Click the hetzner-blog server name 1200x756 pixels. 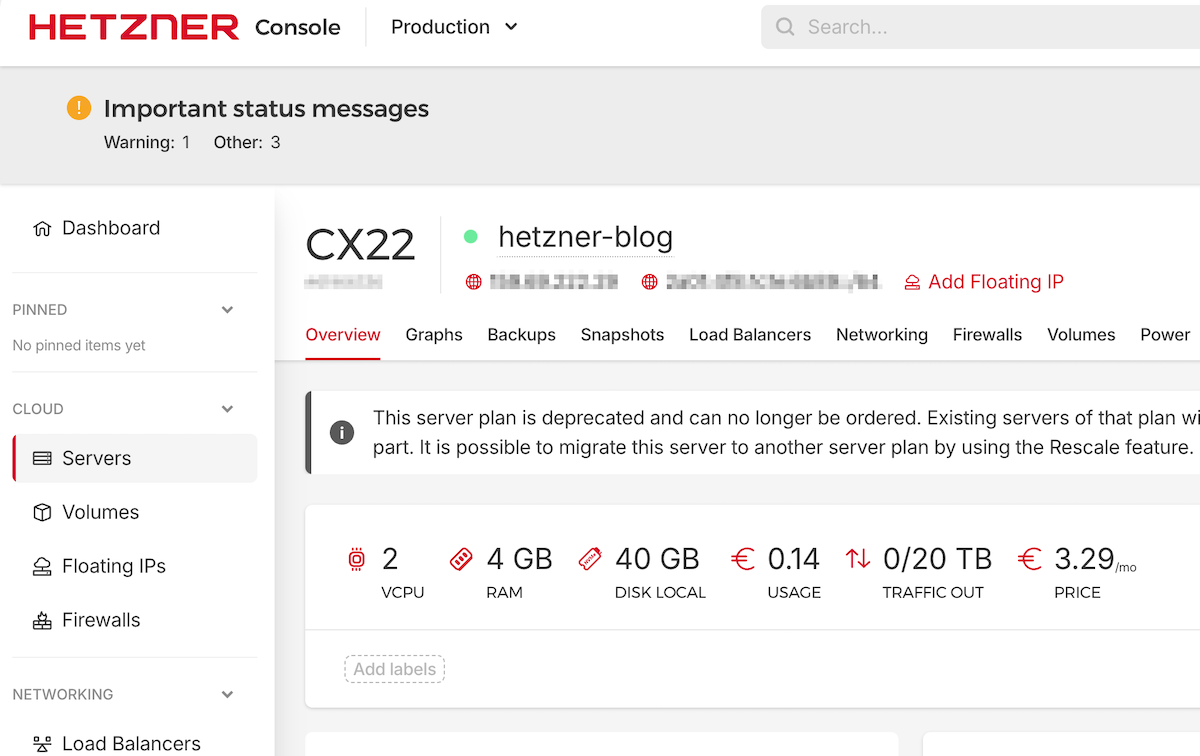(585, 238)
